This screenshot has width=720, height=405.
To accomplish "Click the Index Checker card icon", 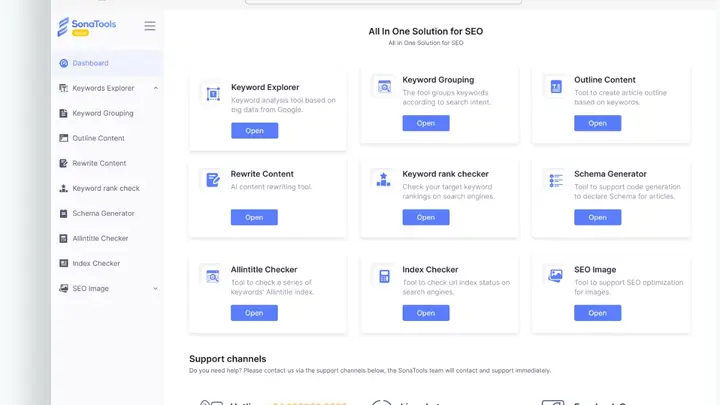I will [384, 276].
